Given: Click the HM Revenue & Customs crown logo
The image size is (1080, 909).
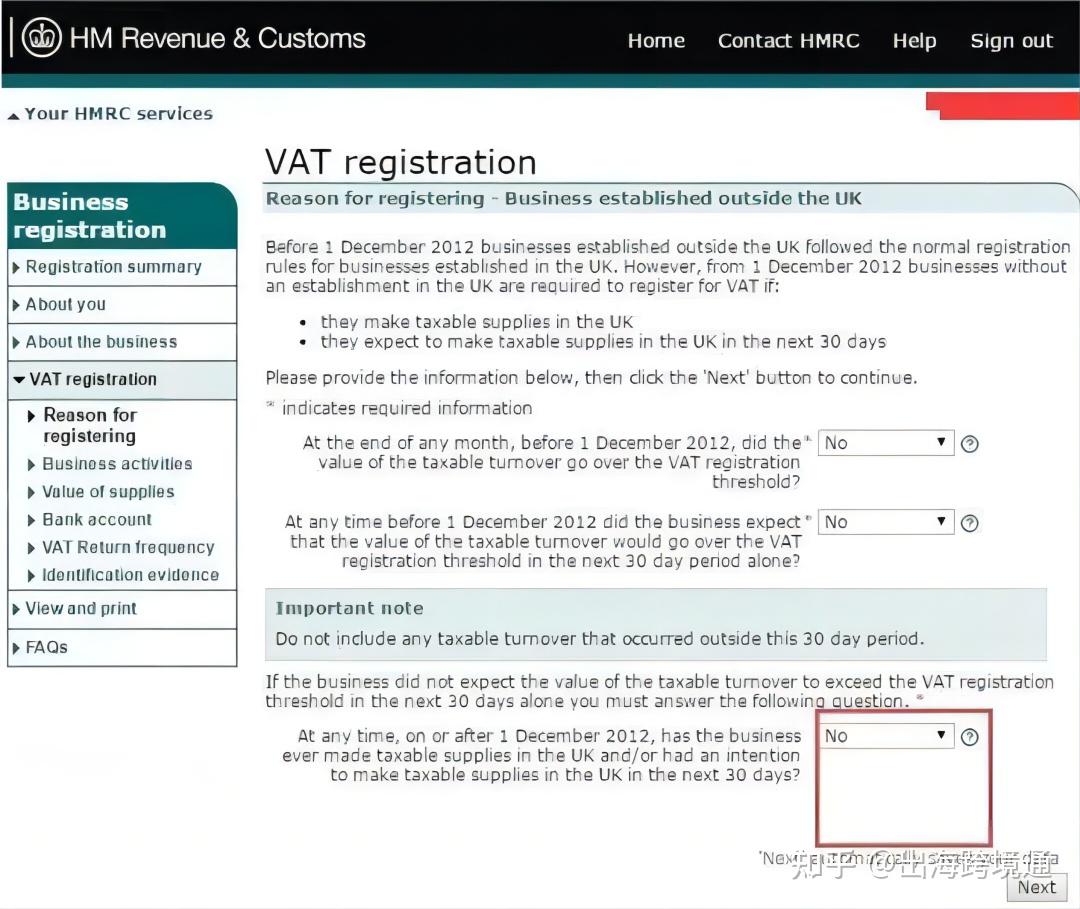Looking at the screenshot, I should point(40,39).
